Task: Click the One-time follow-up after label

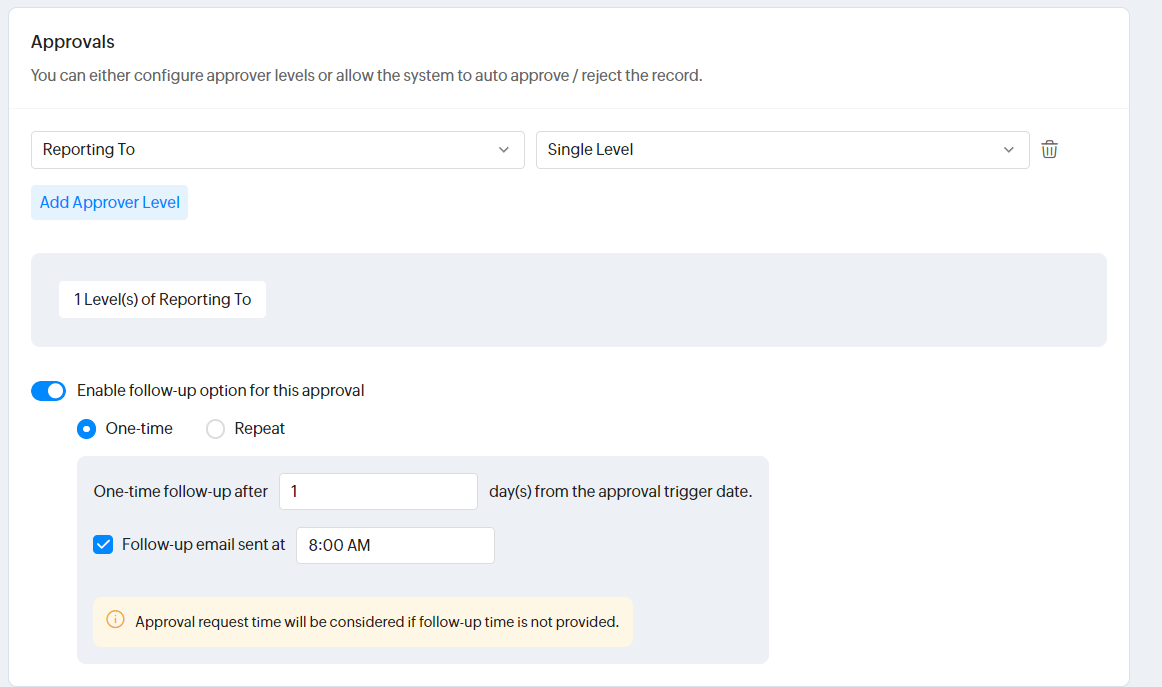Action: pyautogui.click(x=181, y=492)
